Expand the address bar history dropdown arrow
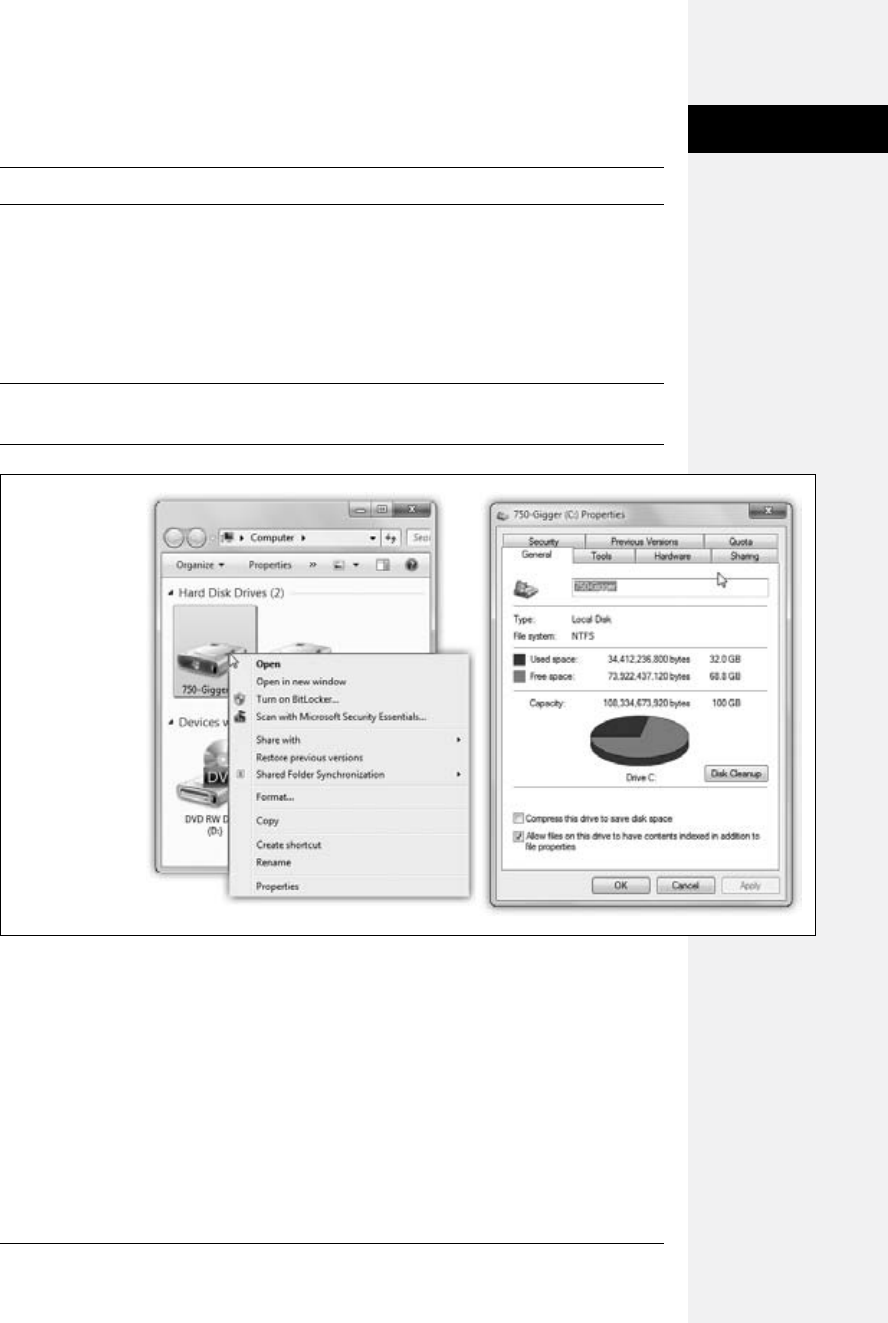The width and height of the screenshot is (888, 1323). pyautogui.click(x=373, y=538)
